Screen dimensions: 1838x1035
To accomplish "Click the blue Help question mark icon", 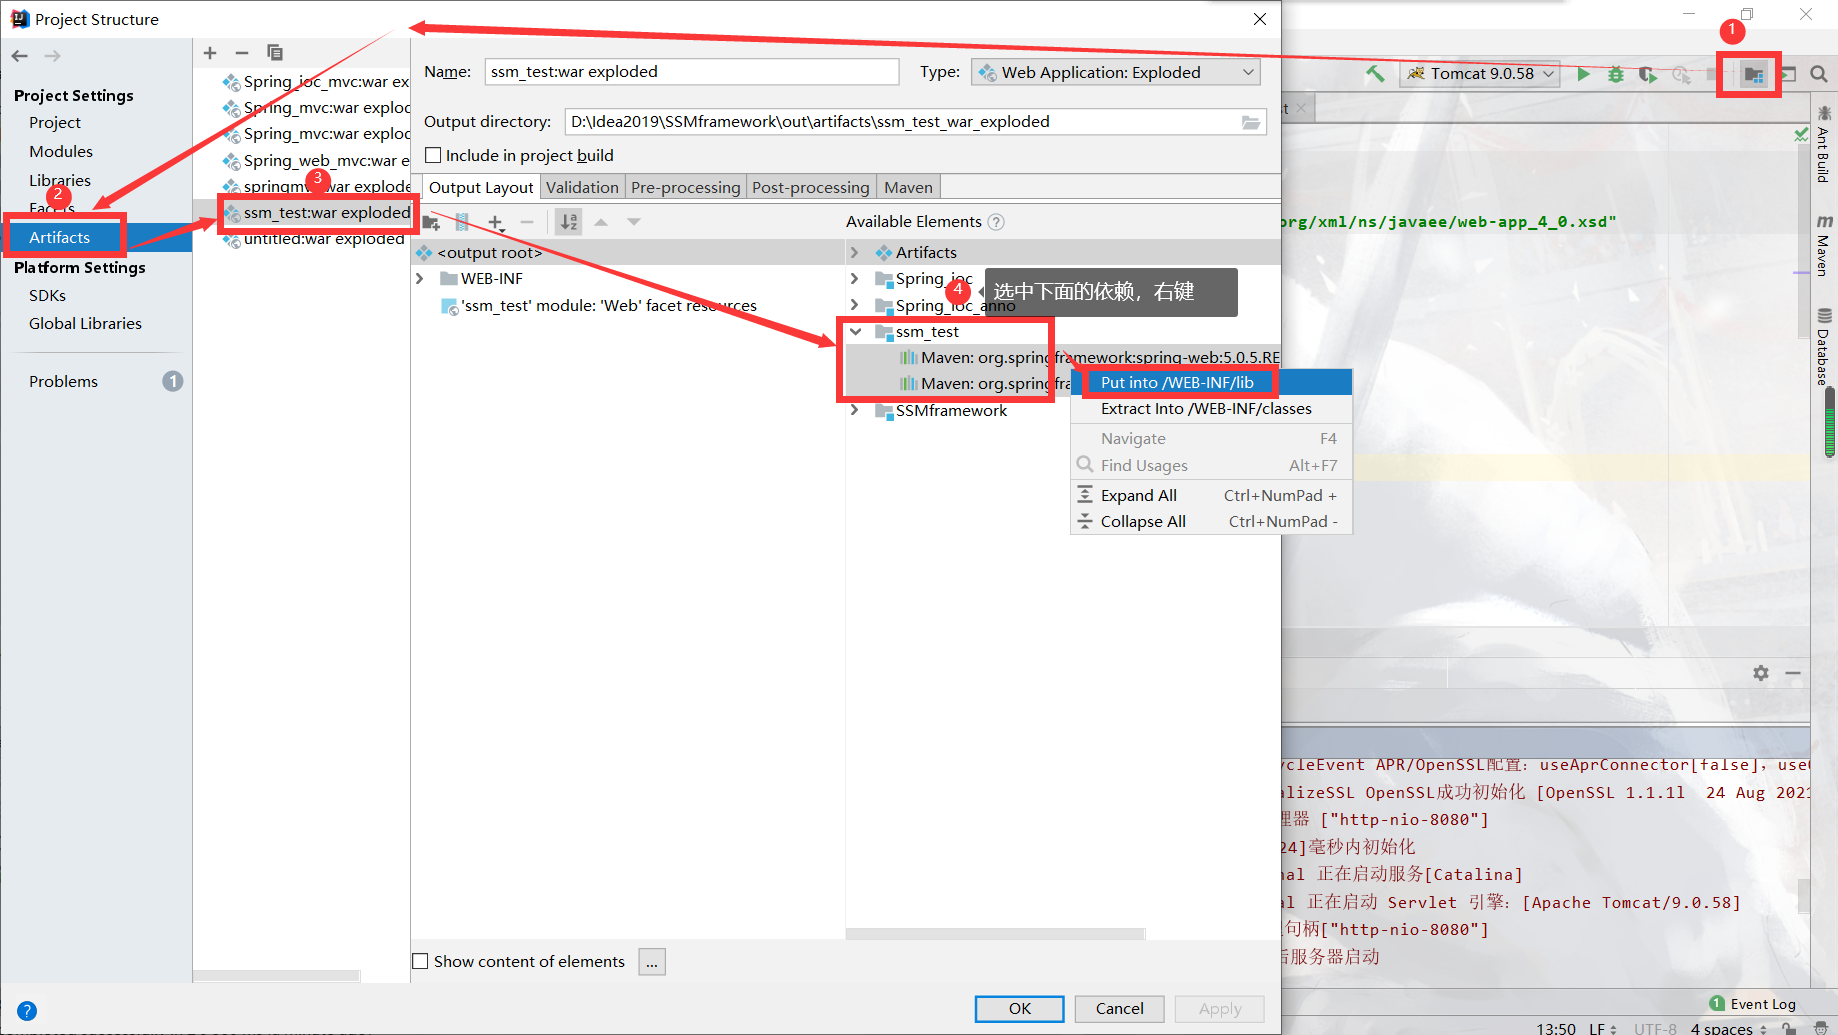I will click(27, 1011).
